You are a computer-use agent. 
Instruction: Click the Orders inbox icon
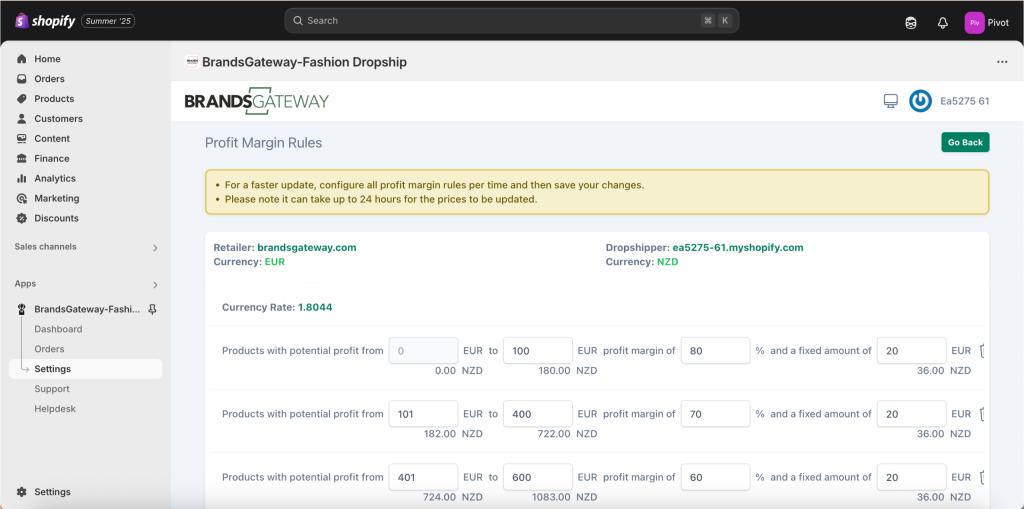[22, 79]
